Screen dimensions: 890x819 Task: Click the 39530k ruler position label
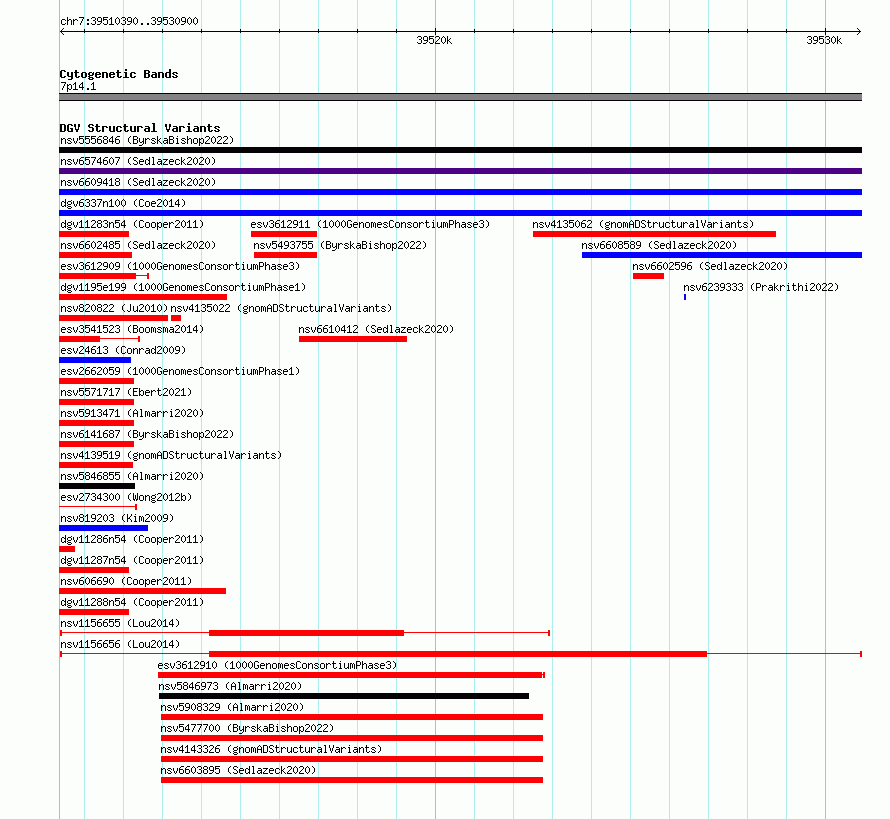824,40
